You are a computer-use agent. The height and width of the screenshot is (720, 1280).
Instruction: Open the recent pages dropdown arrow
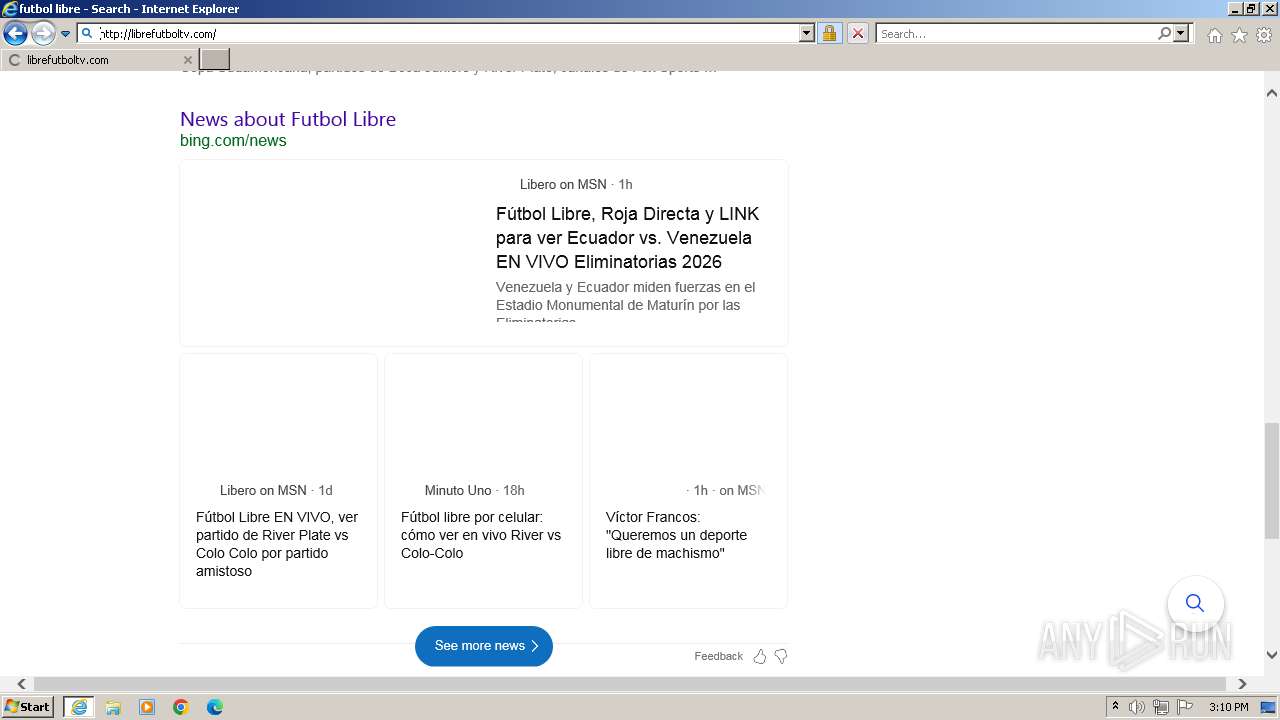(x=66, y=34)
